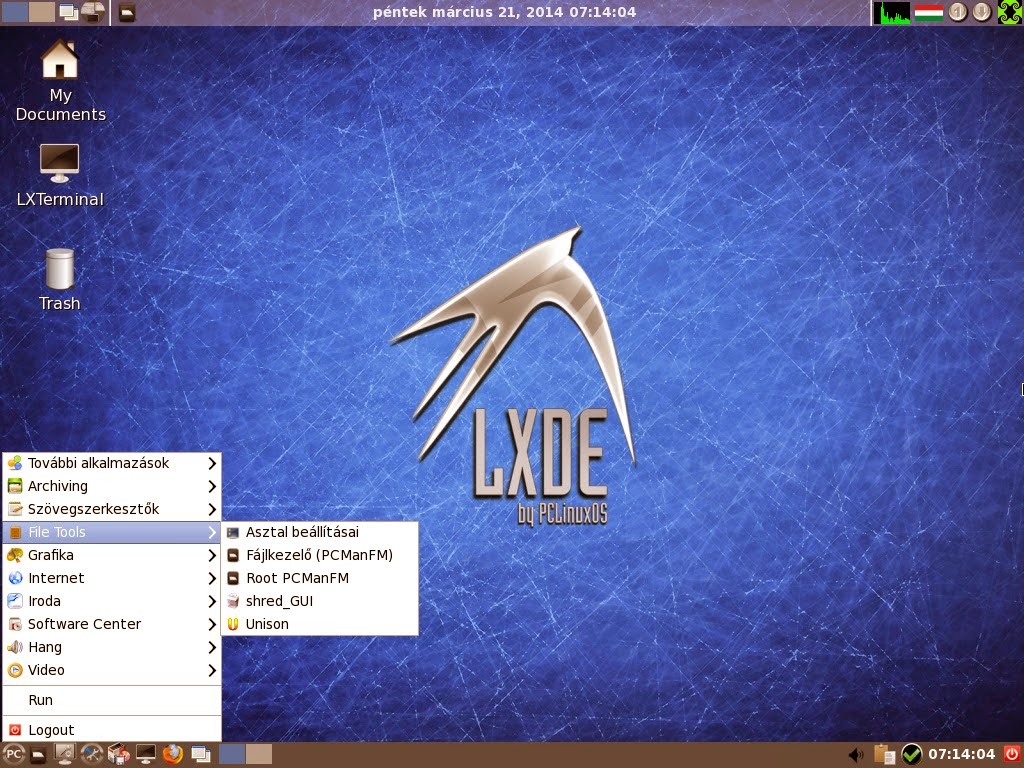Open the monitor settings launcher in bottom panel
1024x768 pixels.
[x=65, y=755]
